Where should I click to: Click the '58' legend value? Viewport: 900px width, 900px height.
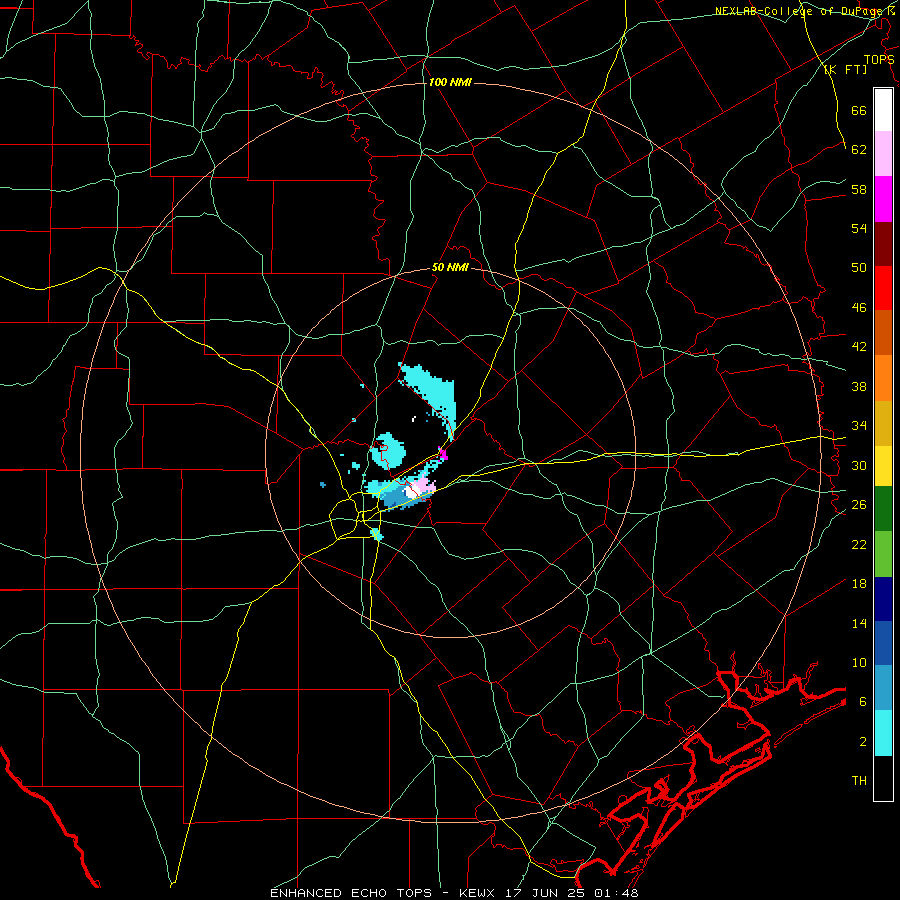[x=859, y=189]
